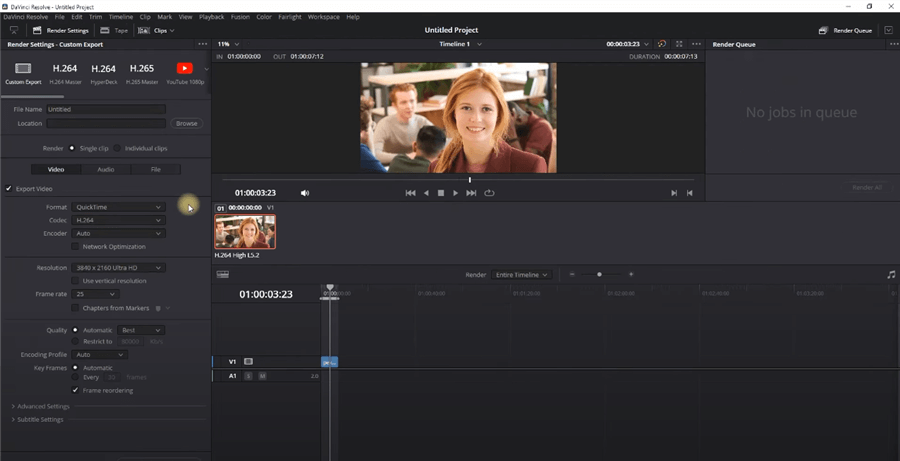
Task: Open the Frame rate dropdown
Action: (95, 294)
